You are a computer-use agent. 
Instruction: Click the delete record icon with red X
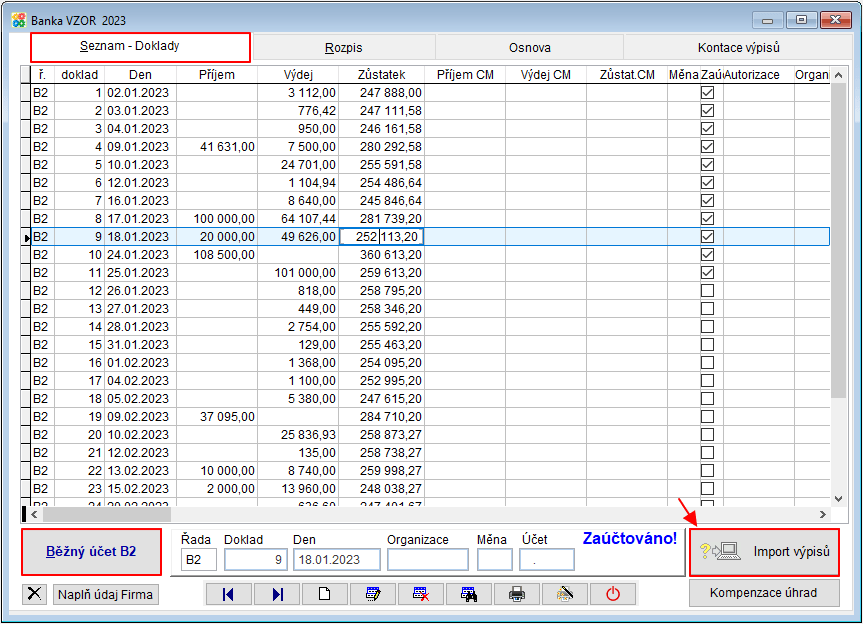[421, 594]
